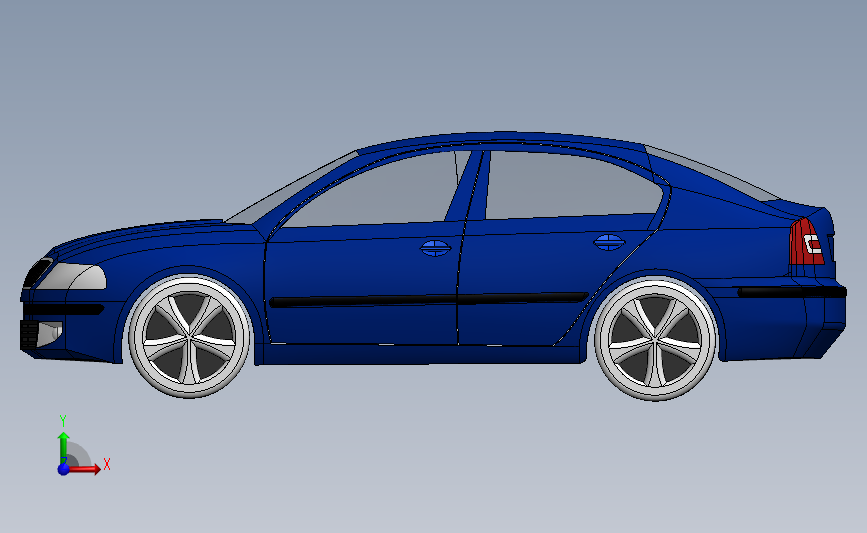The height and width of the screenshot is (533, 867).
Task: Click the red X axis arrow of triad
Action: tap(84, 469)
